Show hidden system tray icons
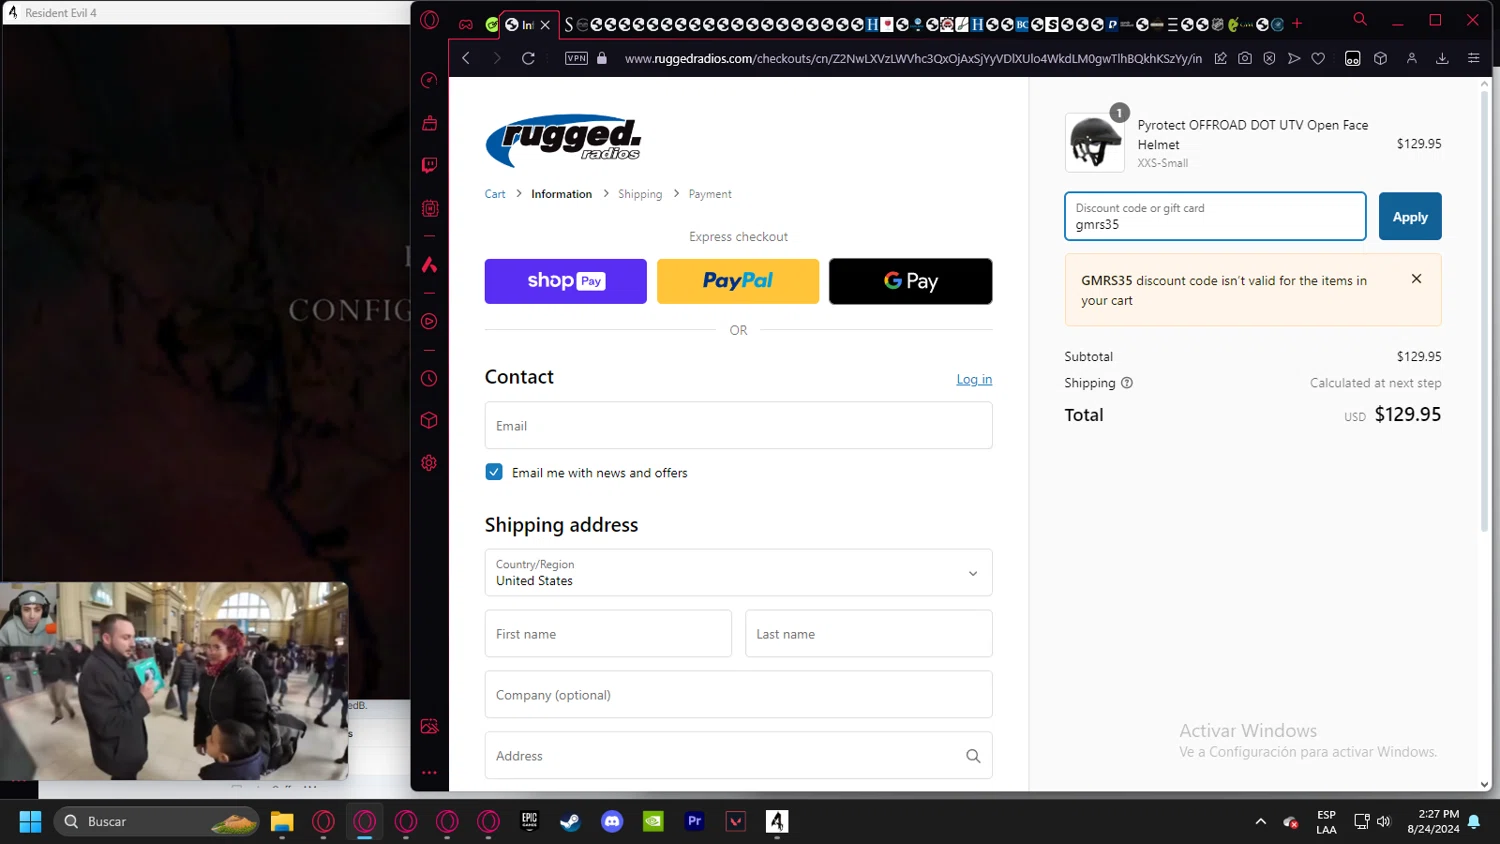Viewport: 1500px width, 844px height. 1260,821
